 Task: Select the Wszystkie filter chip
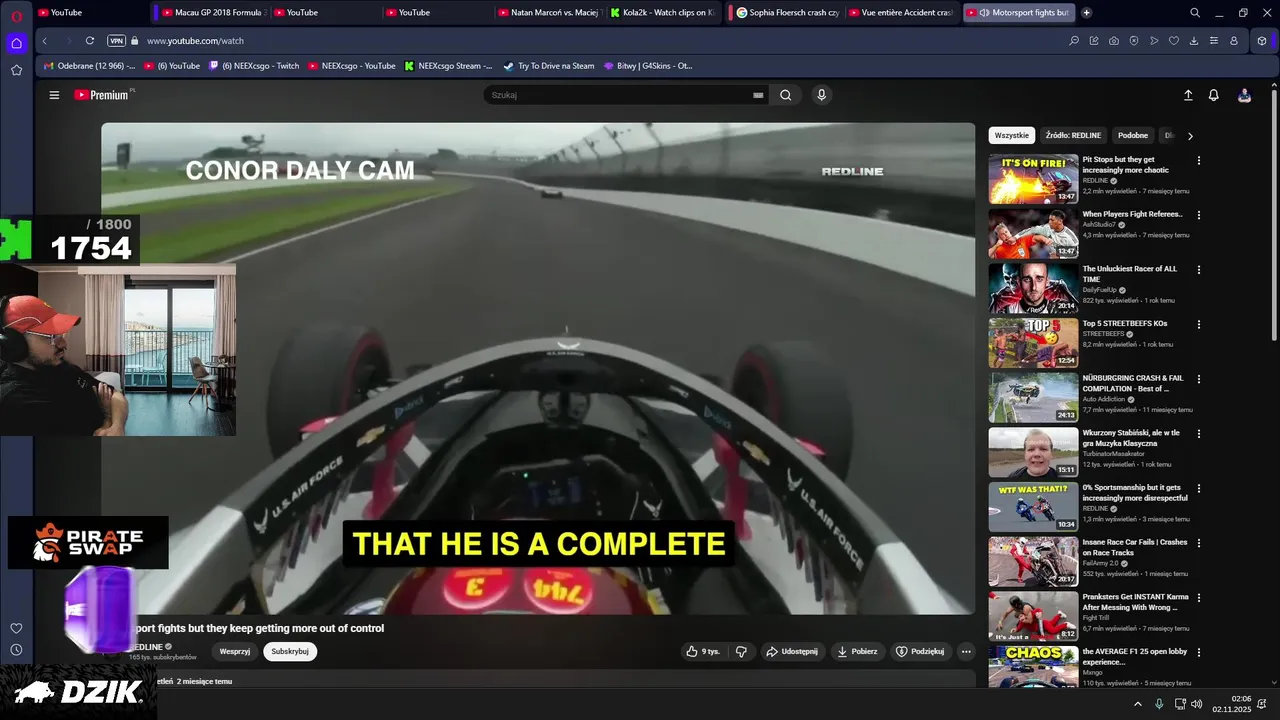click(x=1011, y=135)
